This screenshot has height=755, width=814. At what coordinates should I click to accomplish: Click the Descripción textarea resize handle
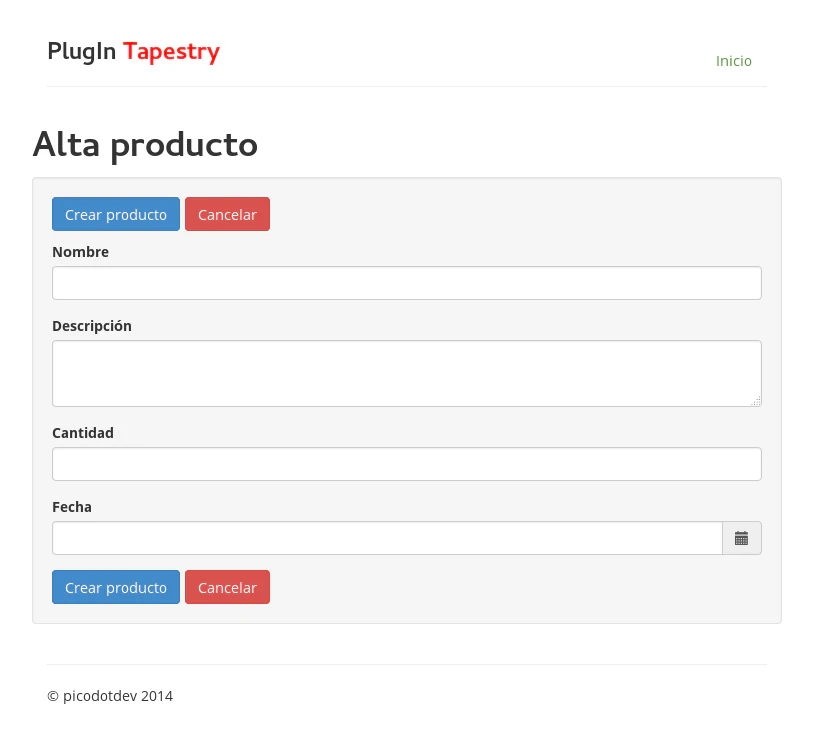pos(756,401)
